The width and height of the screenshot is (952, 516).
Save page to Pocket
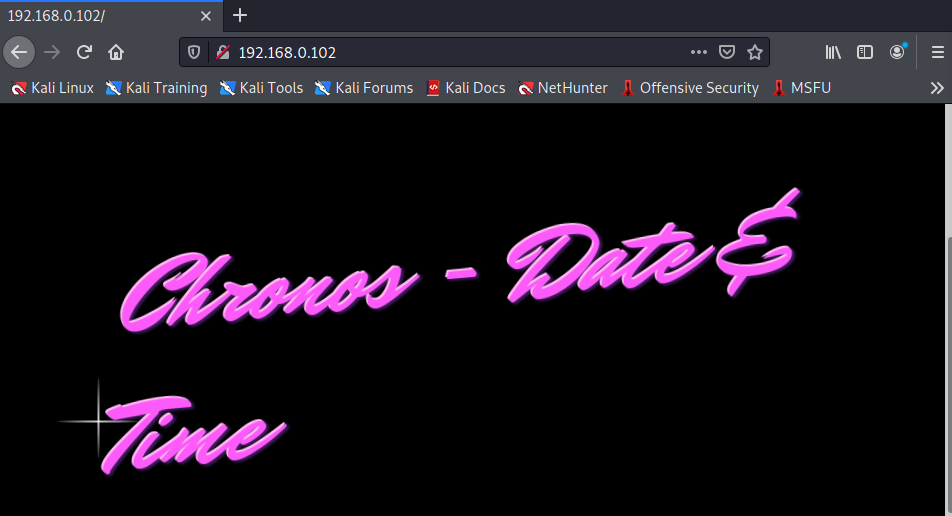click(x=727, y=52)
